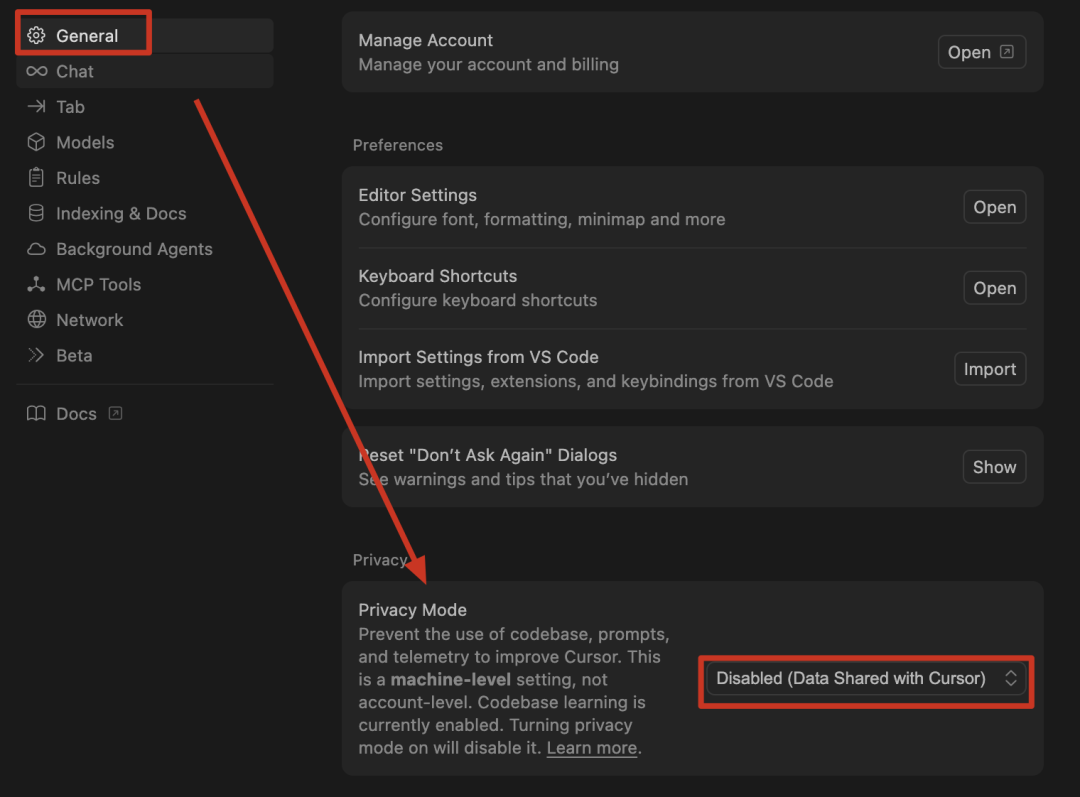Click the Network globe icon
Screen dimensions: 1080x797
coord(37,320)
